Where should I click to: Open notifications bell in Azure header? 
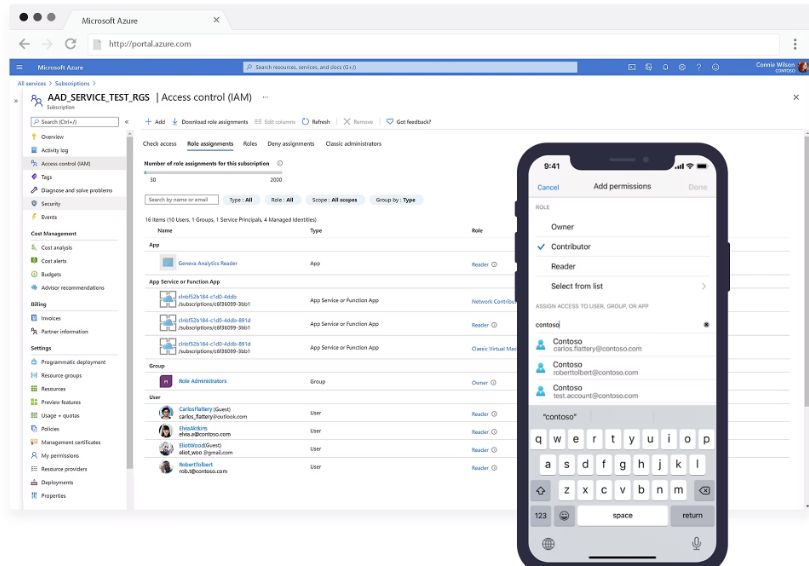click(x=666, y=67)
